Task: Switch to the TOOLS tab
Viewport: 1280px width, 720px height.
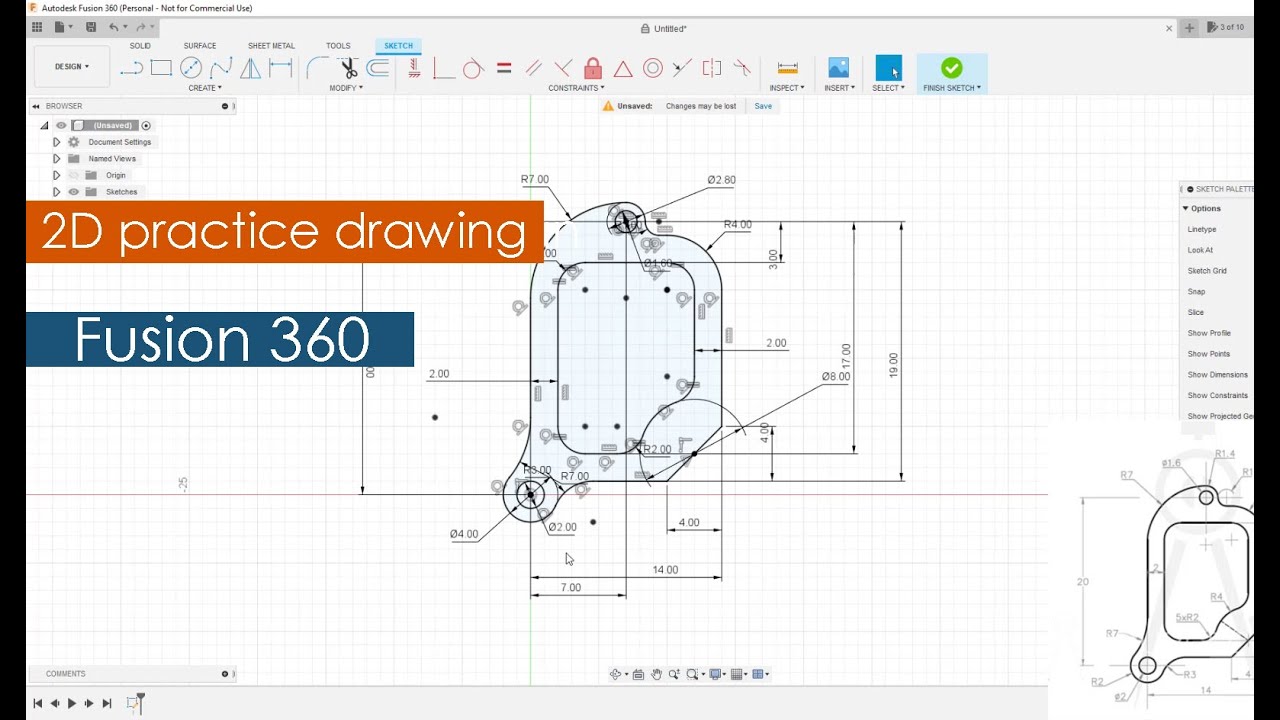Action: pyautogui.click(x=338, y=46)
